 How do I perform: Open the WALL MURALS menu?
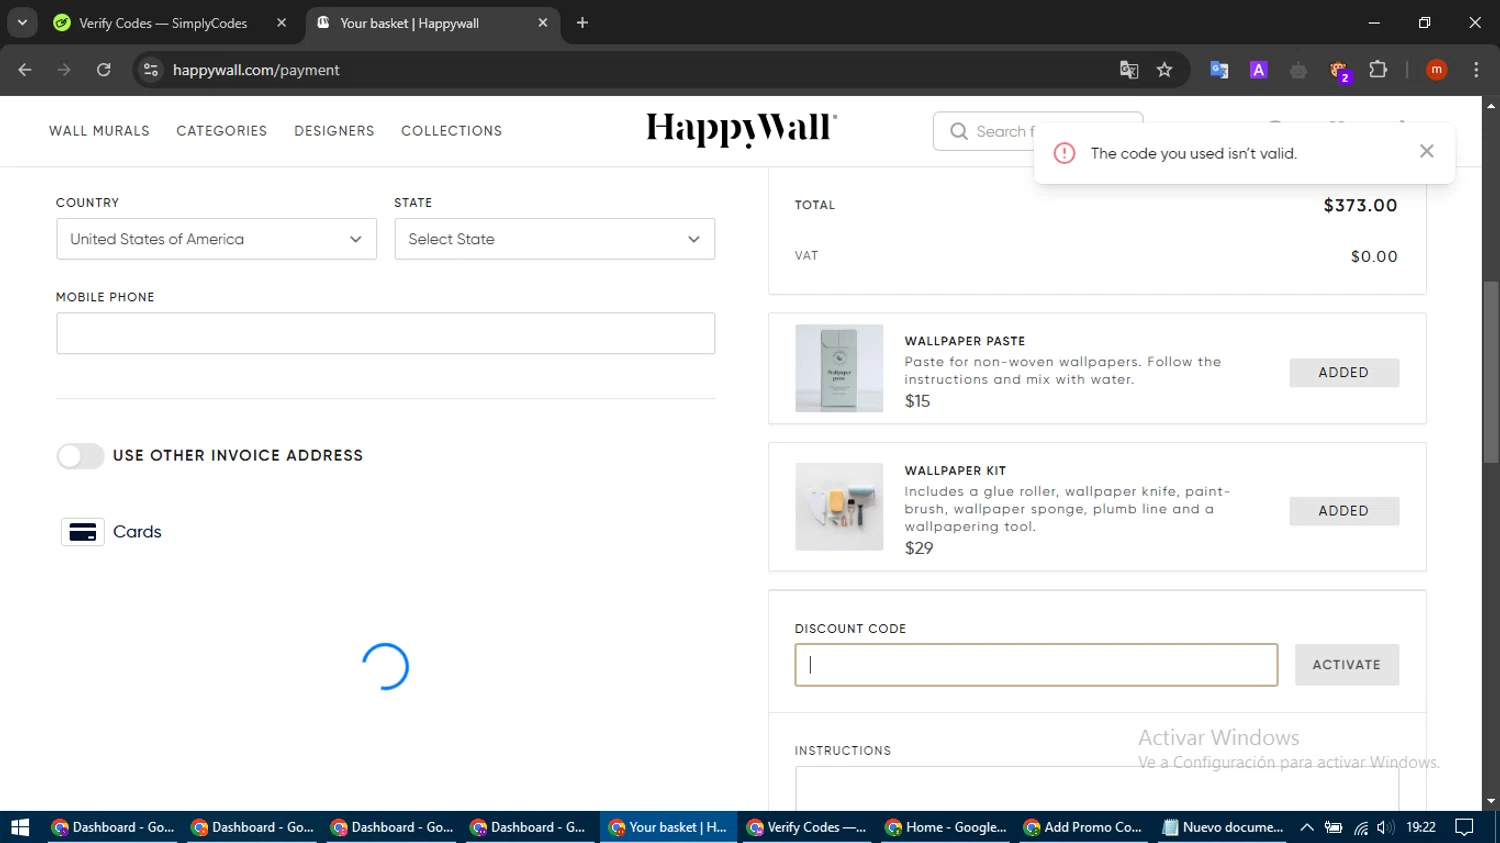tap(99, 131)
